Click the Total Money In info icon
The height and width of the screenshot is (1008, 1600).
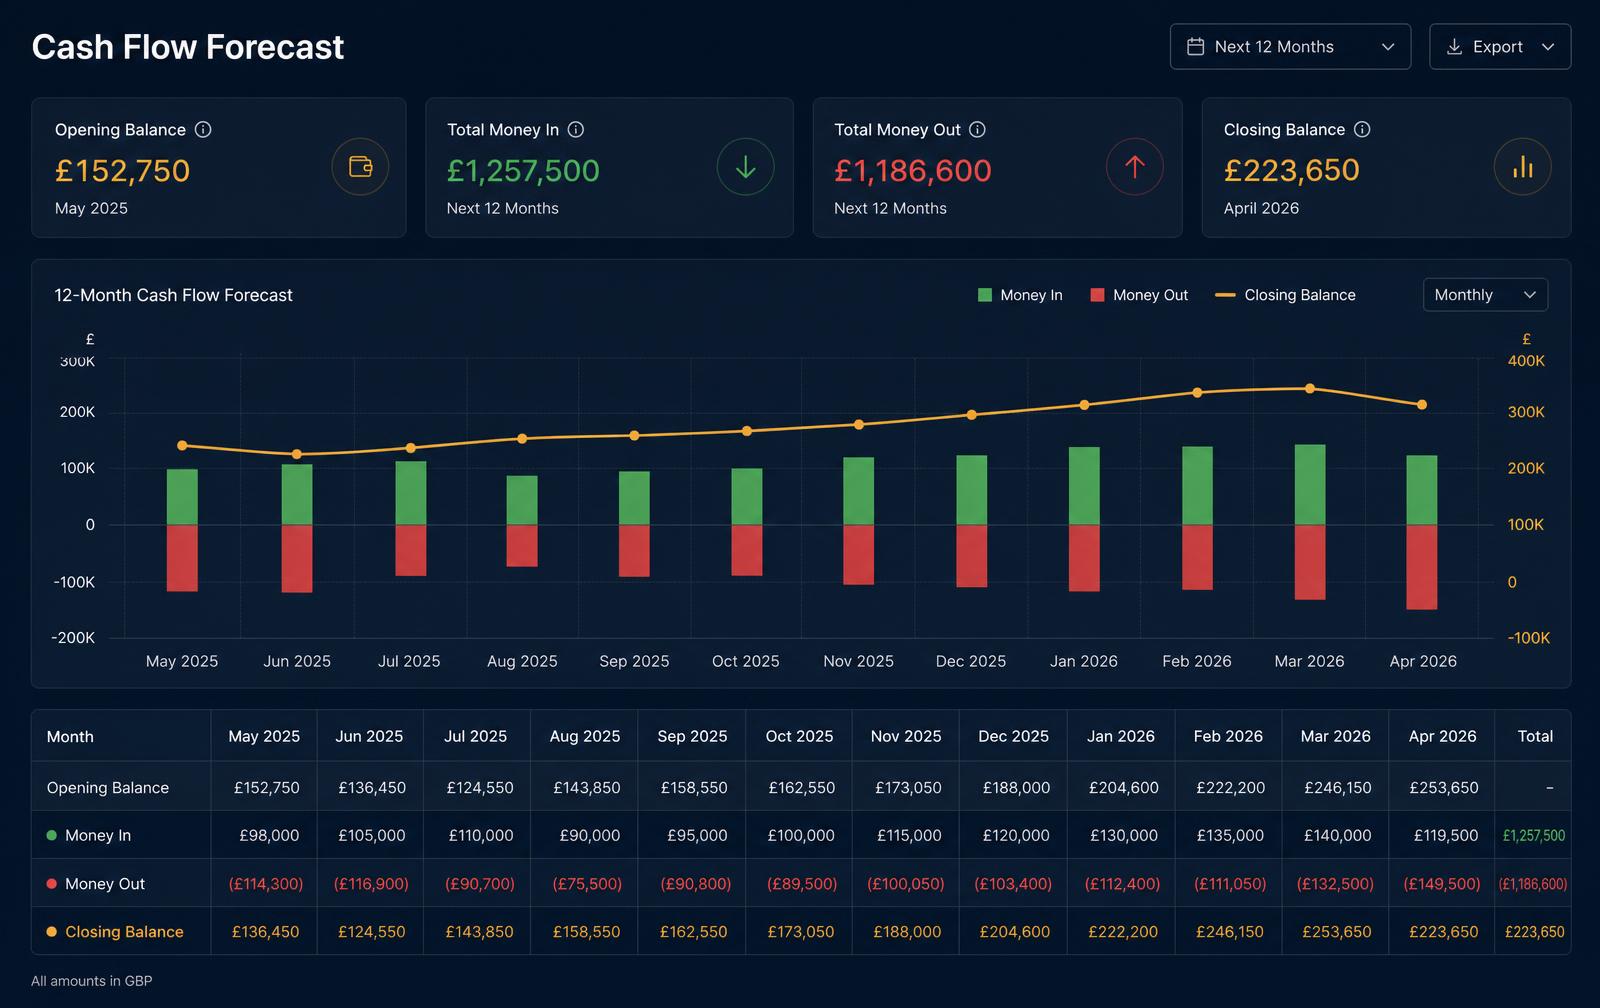point(576,129)
